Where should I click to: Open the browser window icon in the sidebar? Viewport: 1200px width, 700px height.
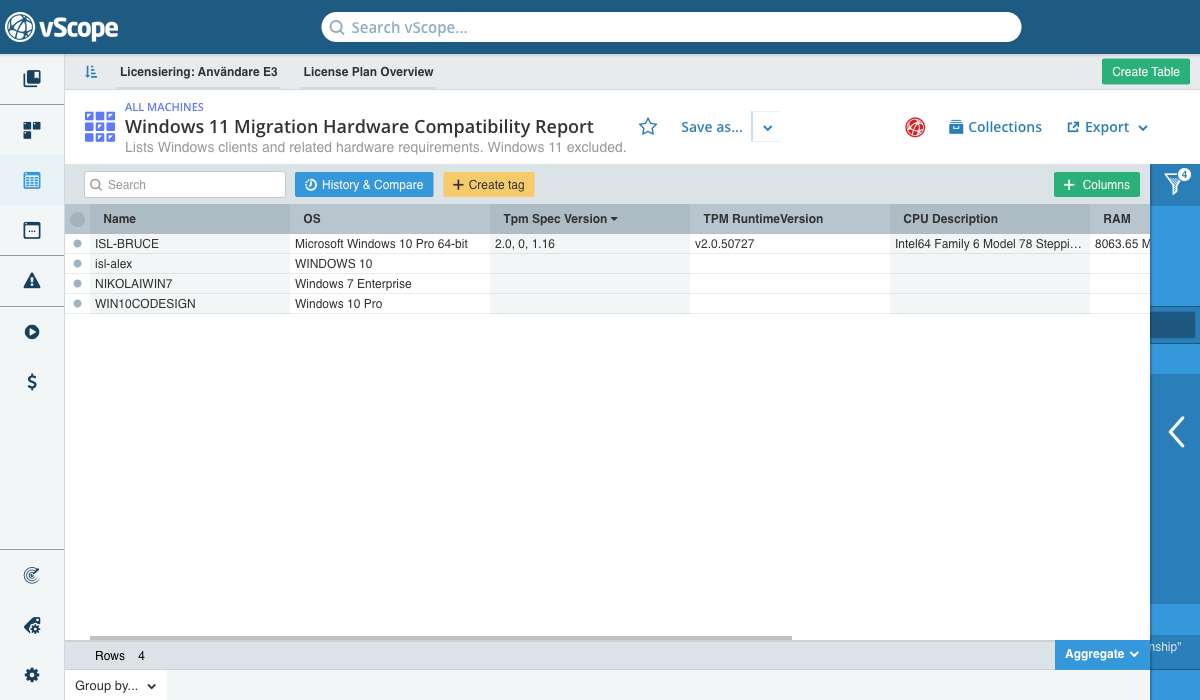(32, 230)
